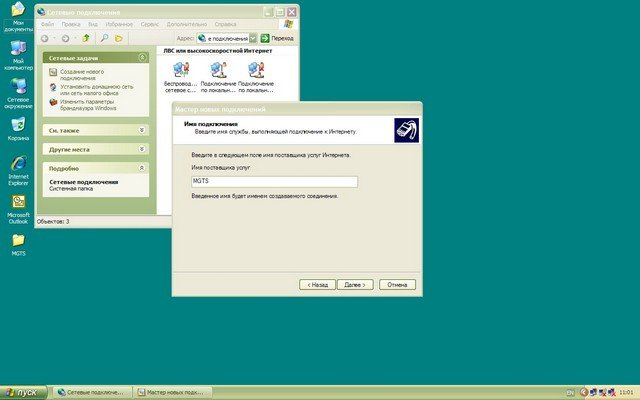Expand the Другие места panel
Image resolution: width=640 pixels, height=400 pixels.
tap(141, 148)
